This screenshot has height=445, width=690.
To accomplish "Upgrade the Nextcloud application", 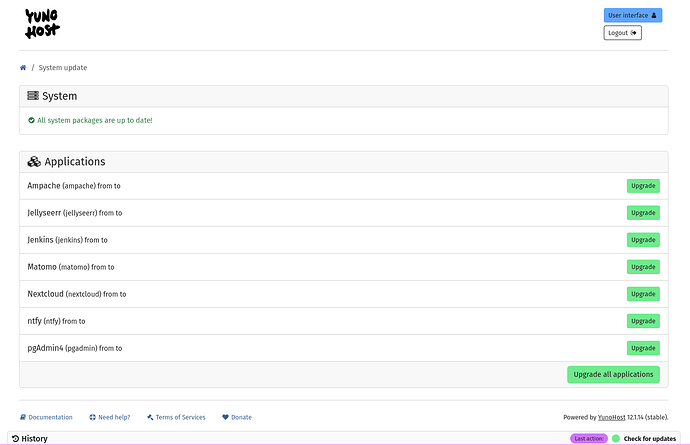I will point(643,294).
